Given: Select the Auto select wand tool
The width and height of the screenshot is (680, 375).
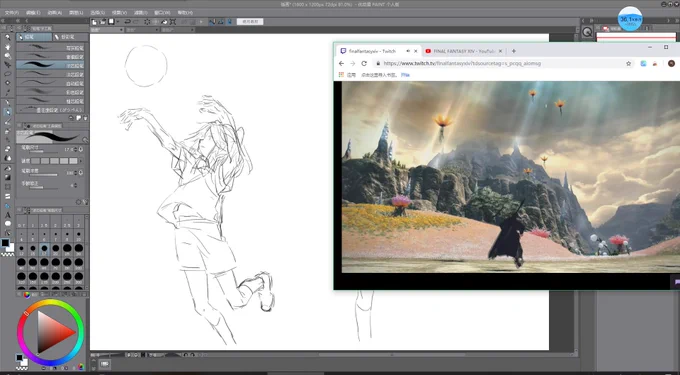Looking at the screenshot, I should coord(7,83).
